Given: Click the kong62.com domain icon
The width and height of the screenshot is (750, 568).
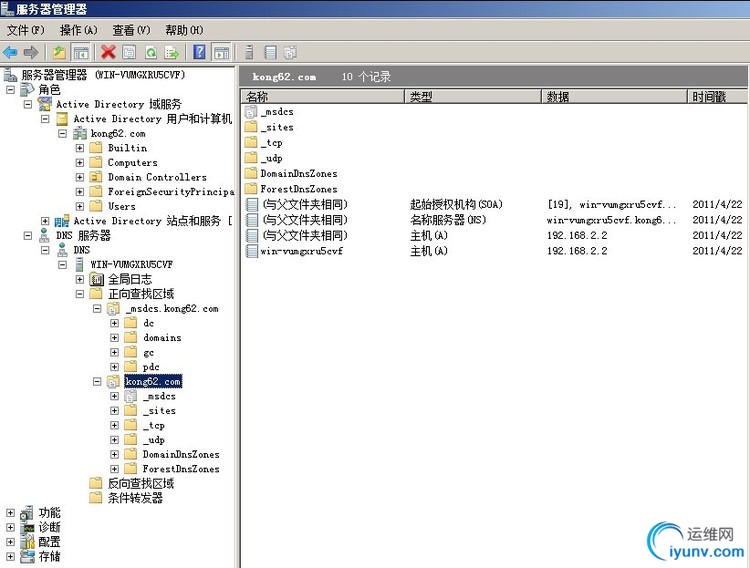Looking at the screenshot, I should pos(80,134).
